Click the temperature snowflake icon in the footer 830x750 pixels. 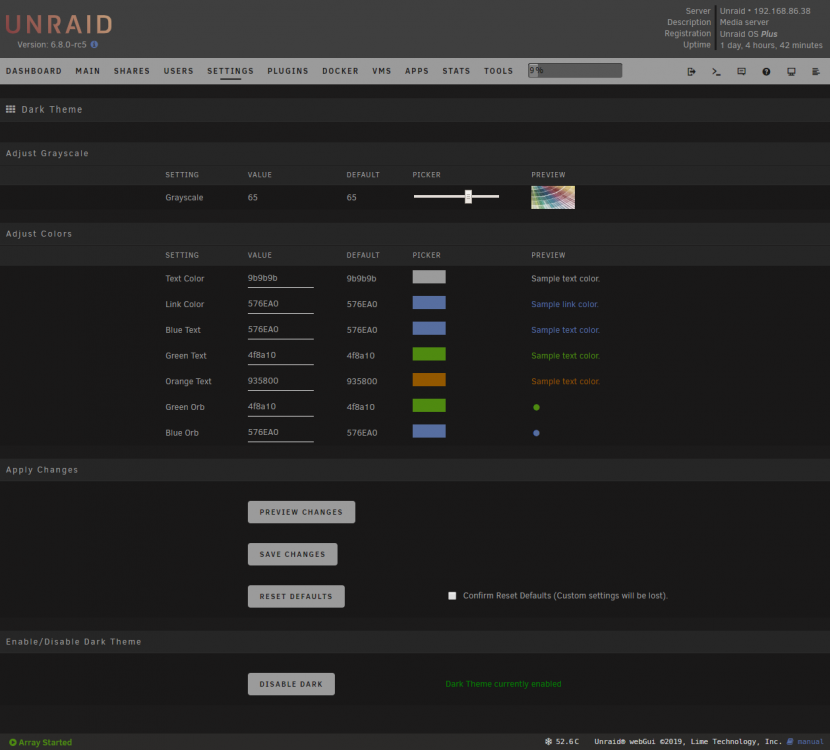548,742
